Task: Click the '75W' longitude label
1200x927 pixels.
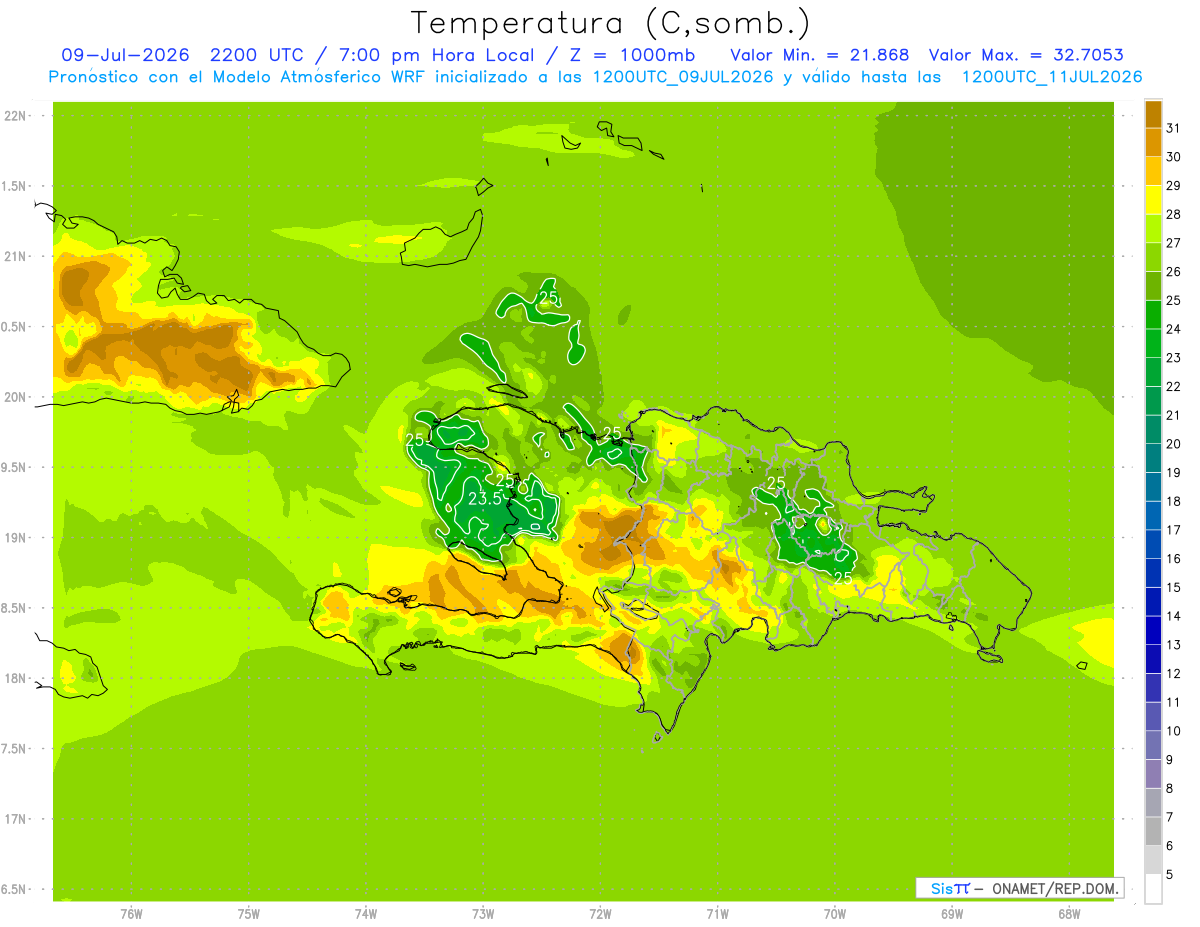Action: coord(249,914)
